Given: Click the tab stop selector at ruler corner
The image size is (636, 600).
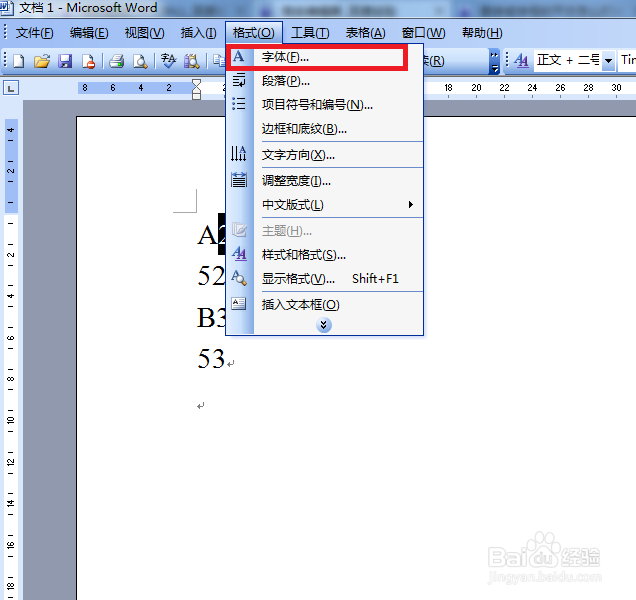Looking at the screenshot, I should pyautogui.click(x=11, y=88).
